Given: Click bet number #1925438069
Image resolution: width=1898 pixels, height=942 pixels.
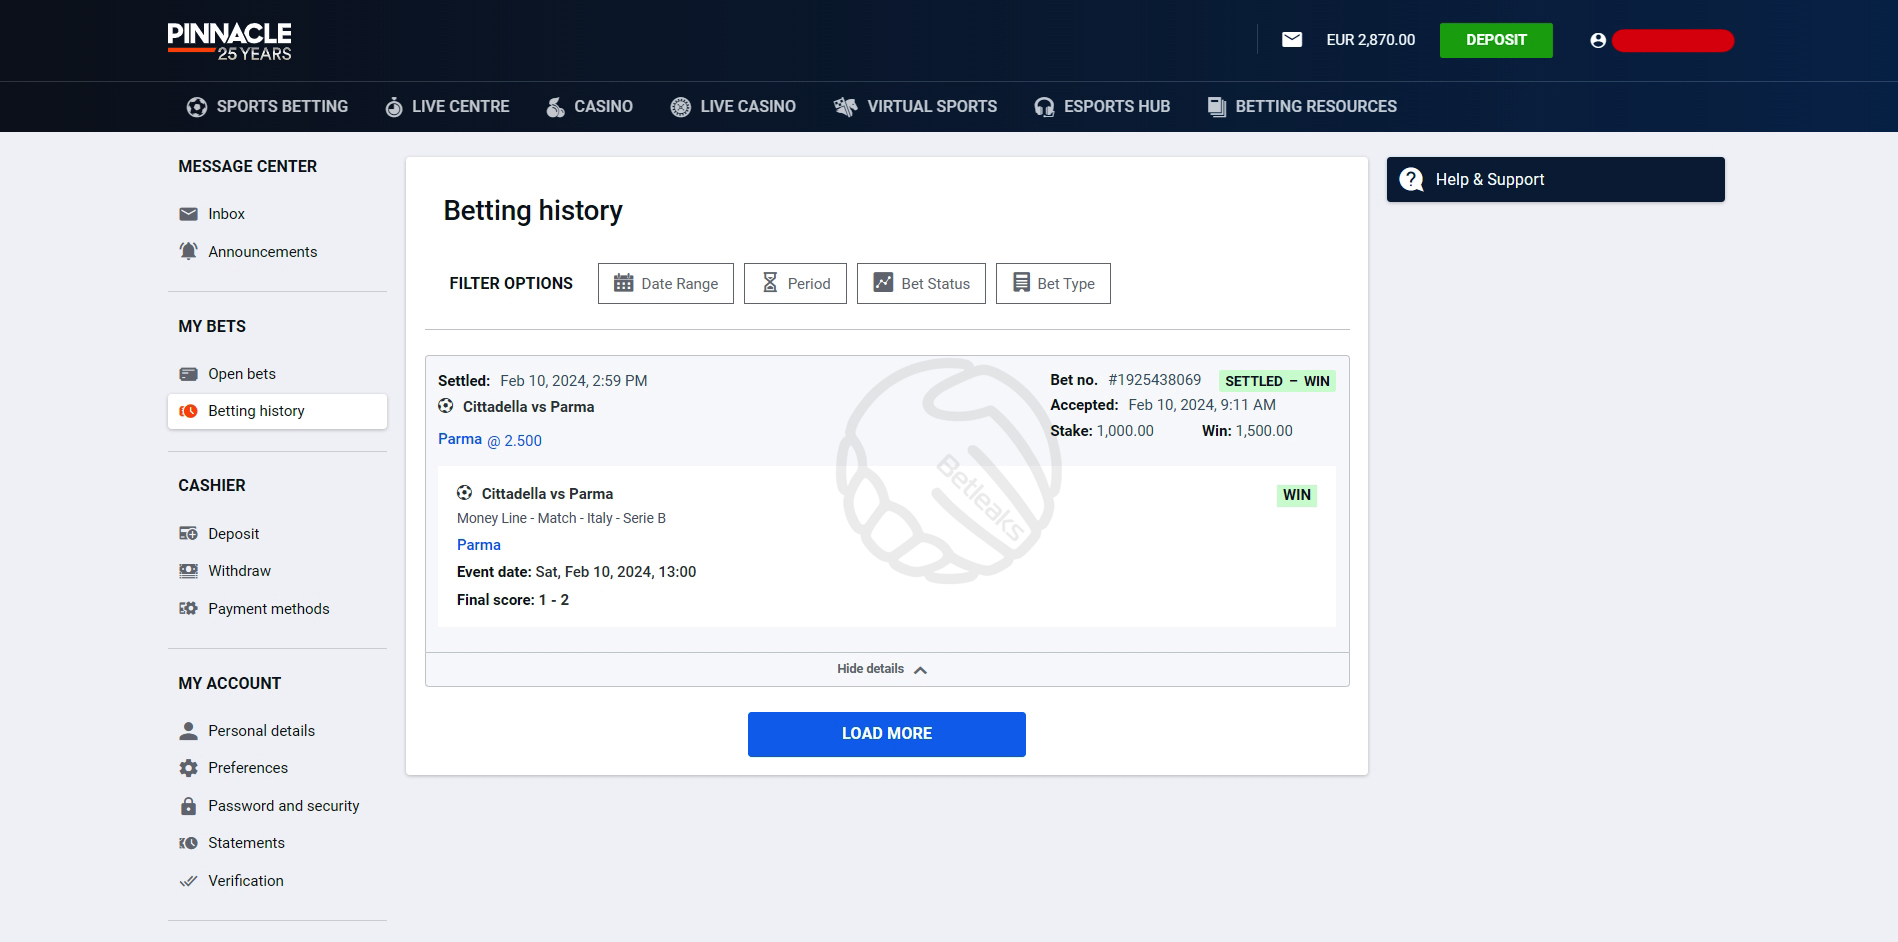Looking at the screenshot, I should tap(1155, 380).
